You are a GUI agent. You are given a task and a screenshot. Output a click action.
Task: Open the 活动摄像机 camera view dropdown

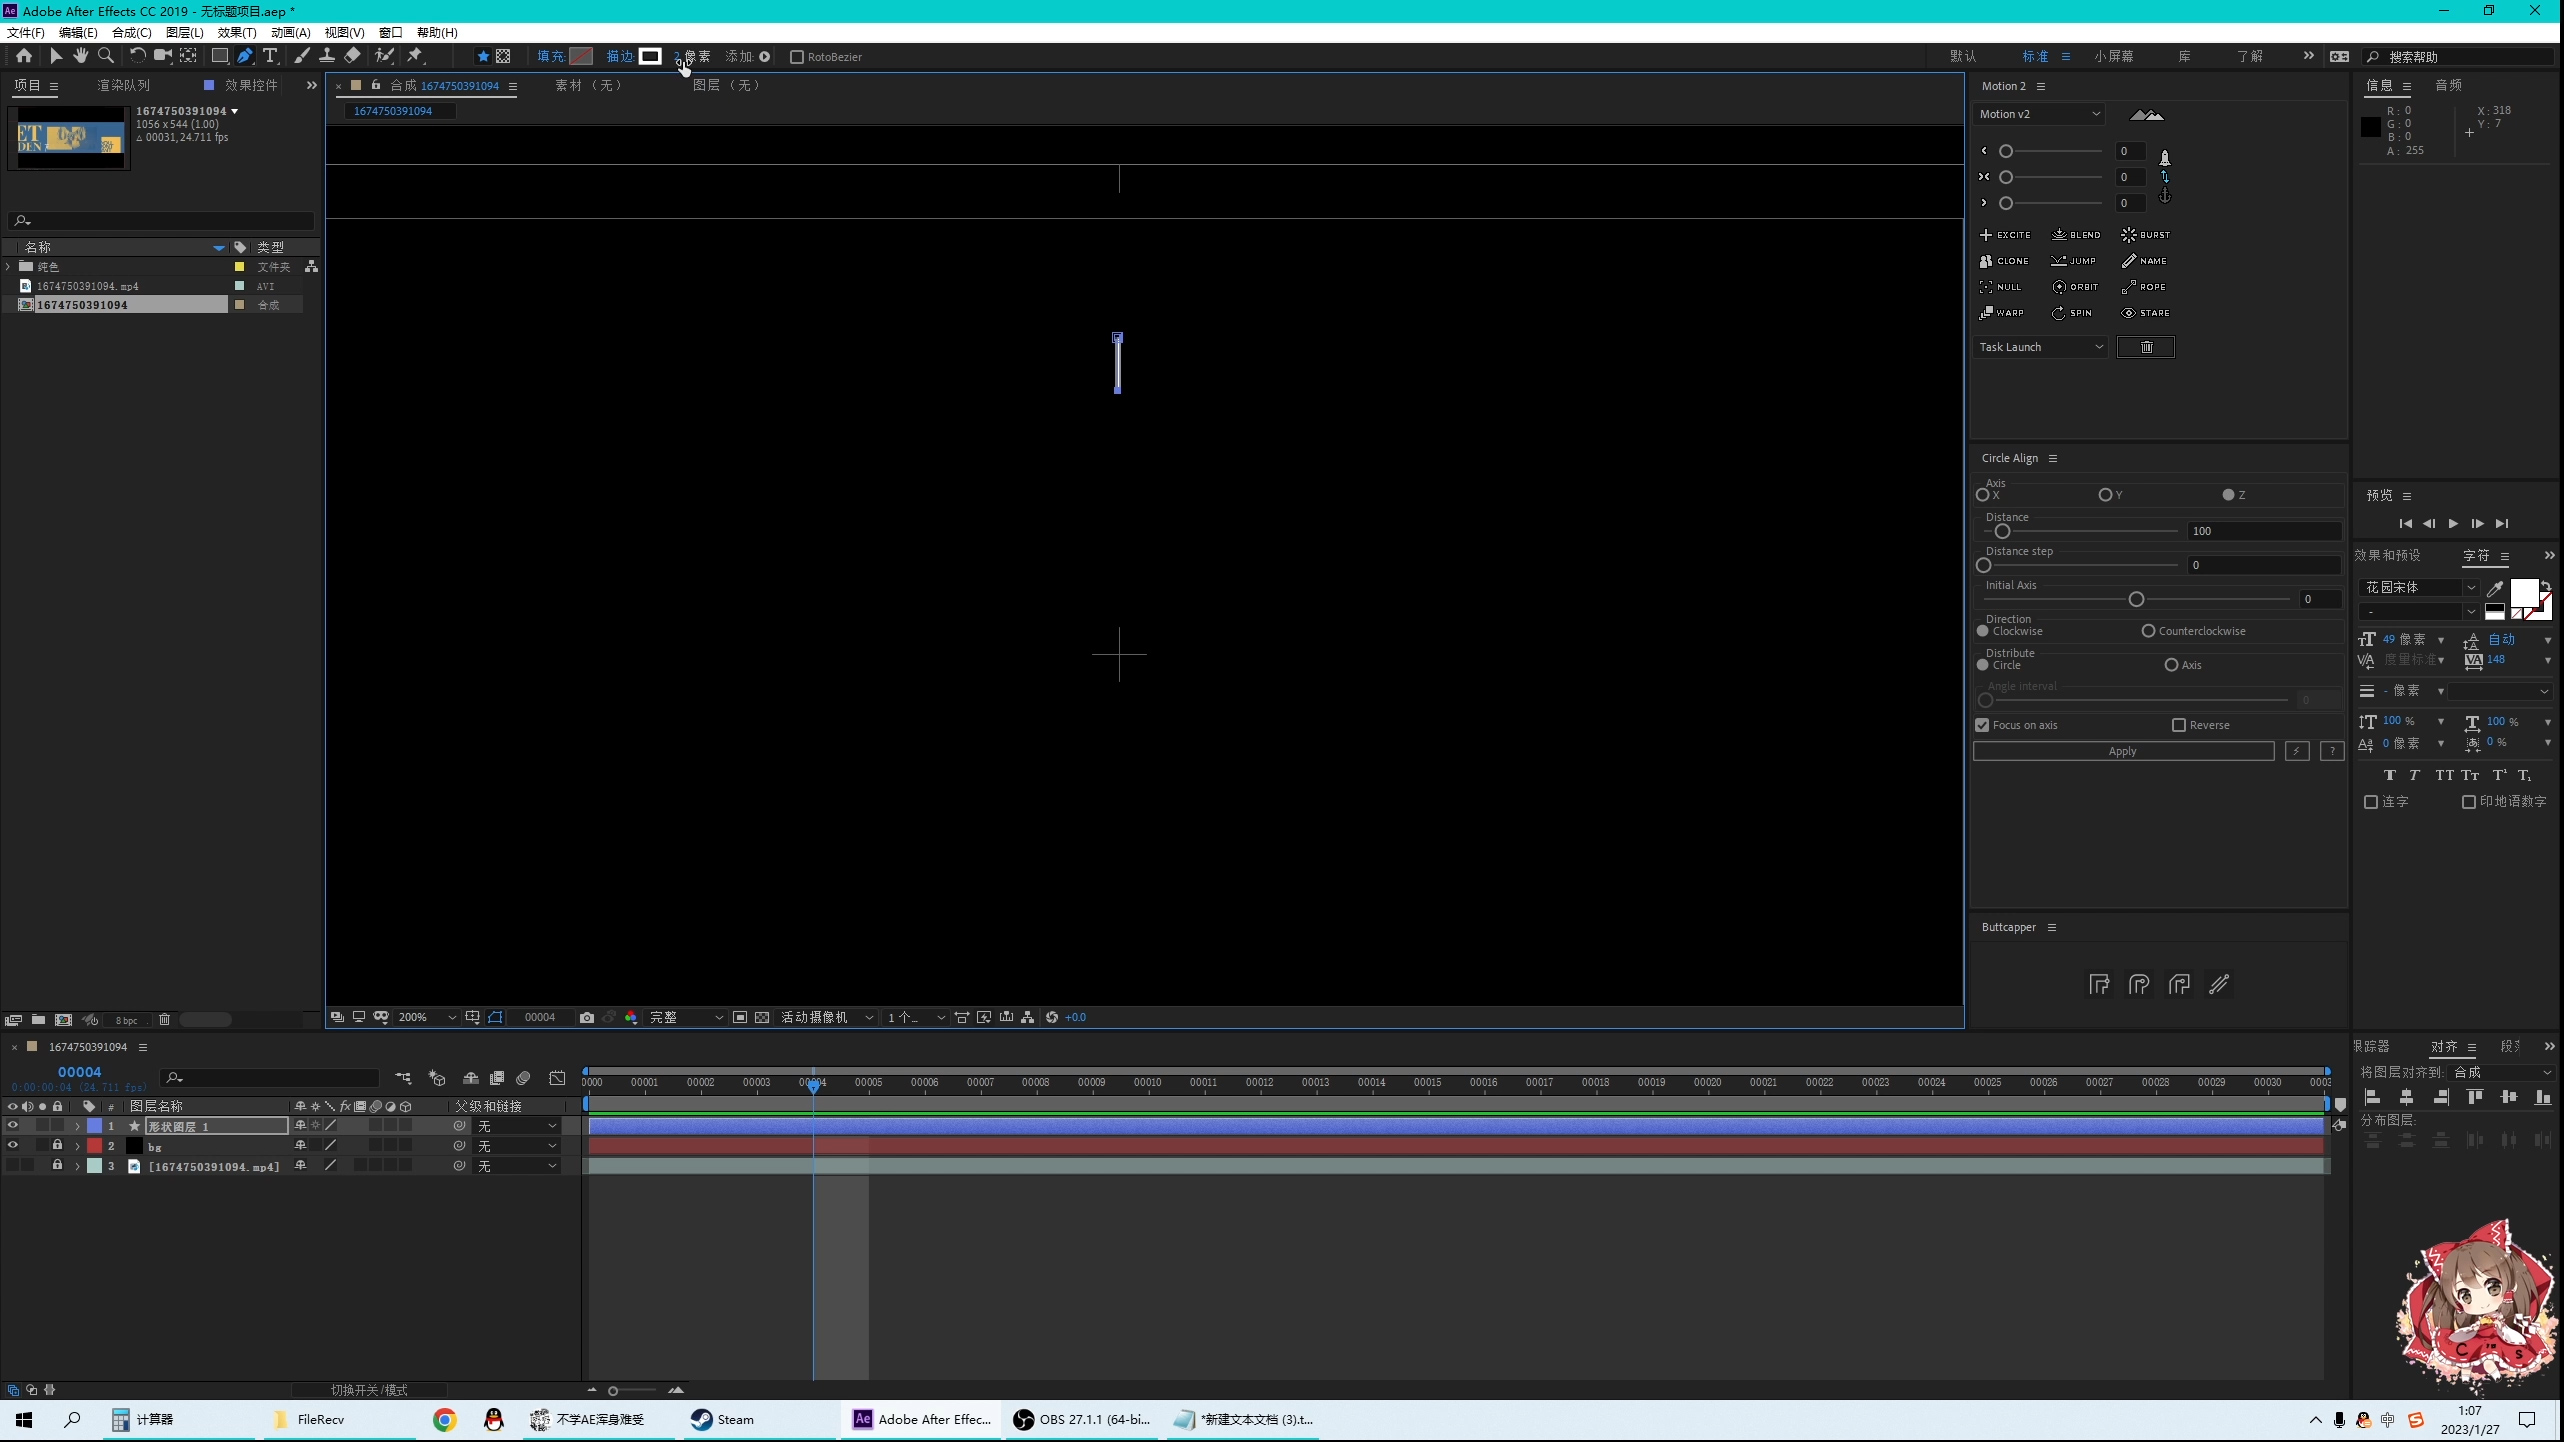tap(827, 1017)
